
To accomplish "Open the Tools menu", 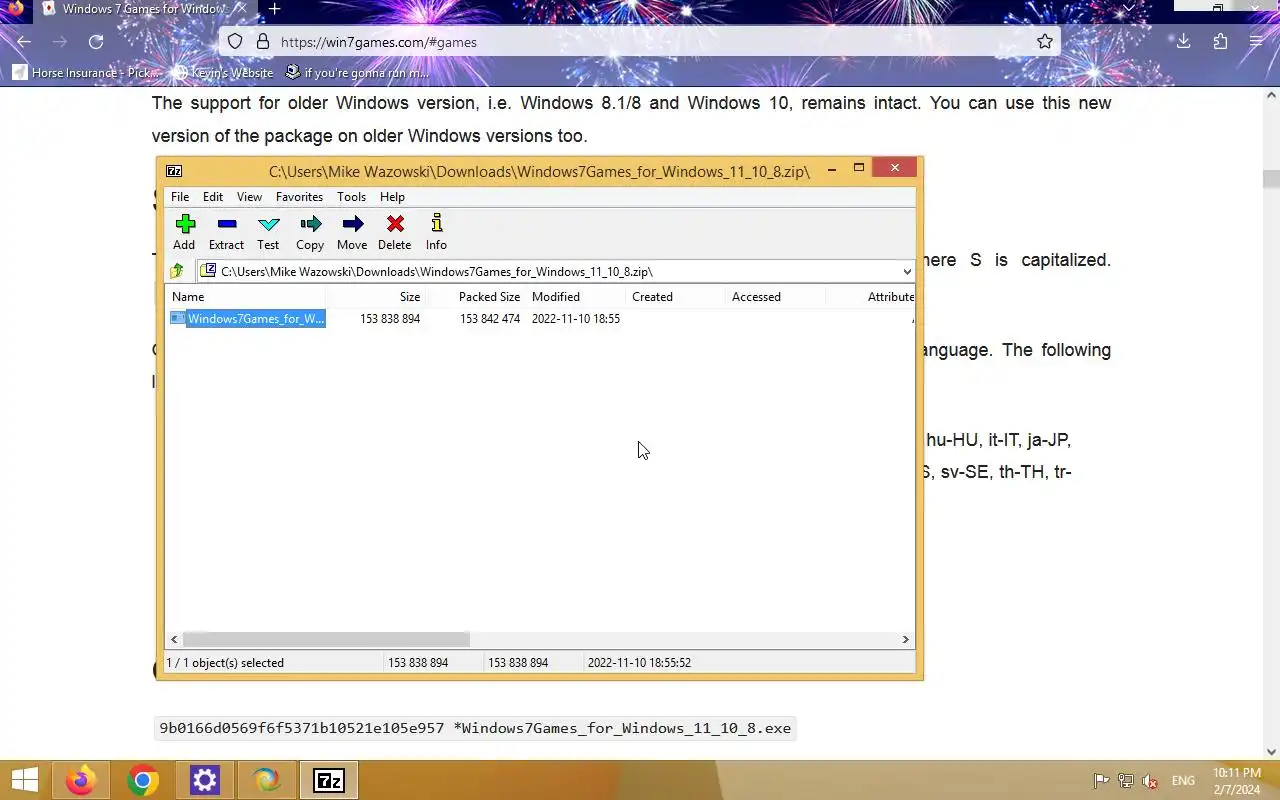I will click(351, 197).
